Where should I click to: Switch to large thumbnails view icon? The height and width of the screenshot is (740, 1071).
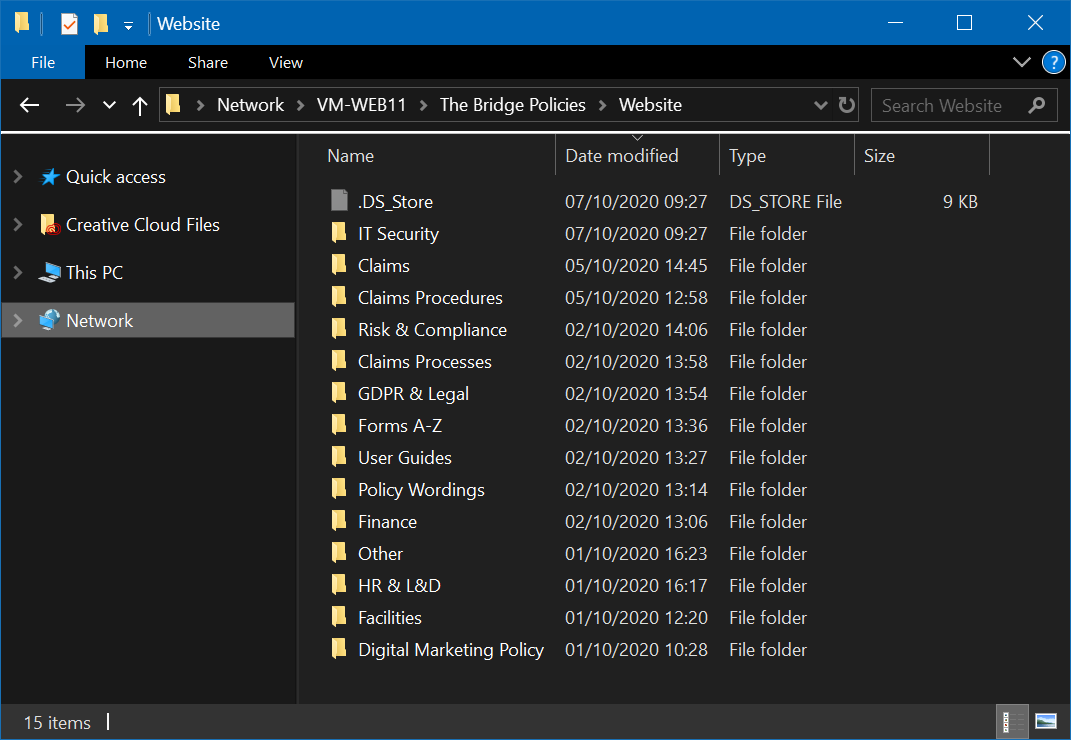point(1046,721)
